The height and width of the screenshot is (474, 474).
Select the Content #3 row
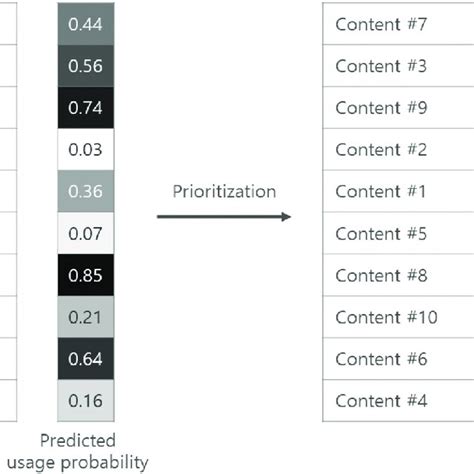point(398,66)
